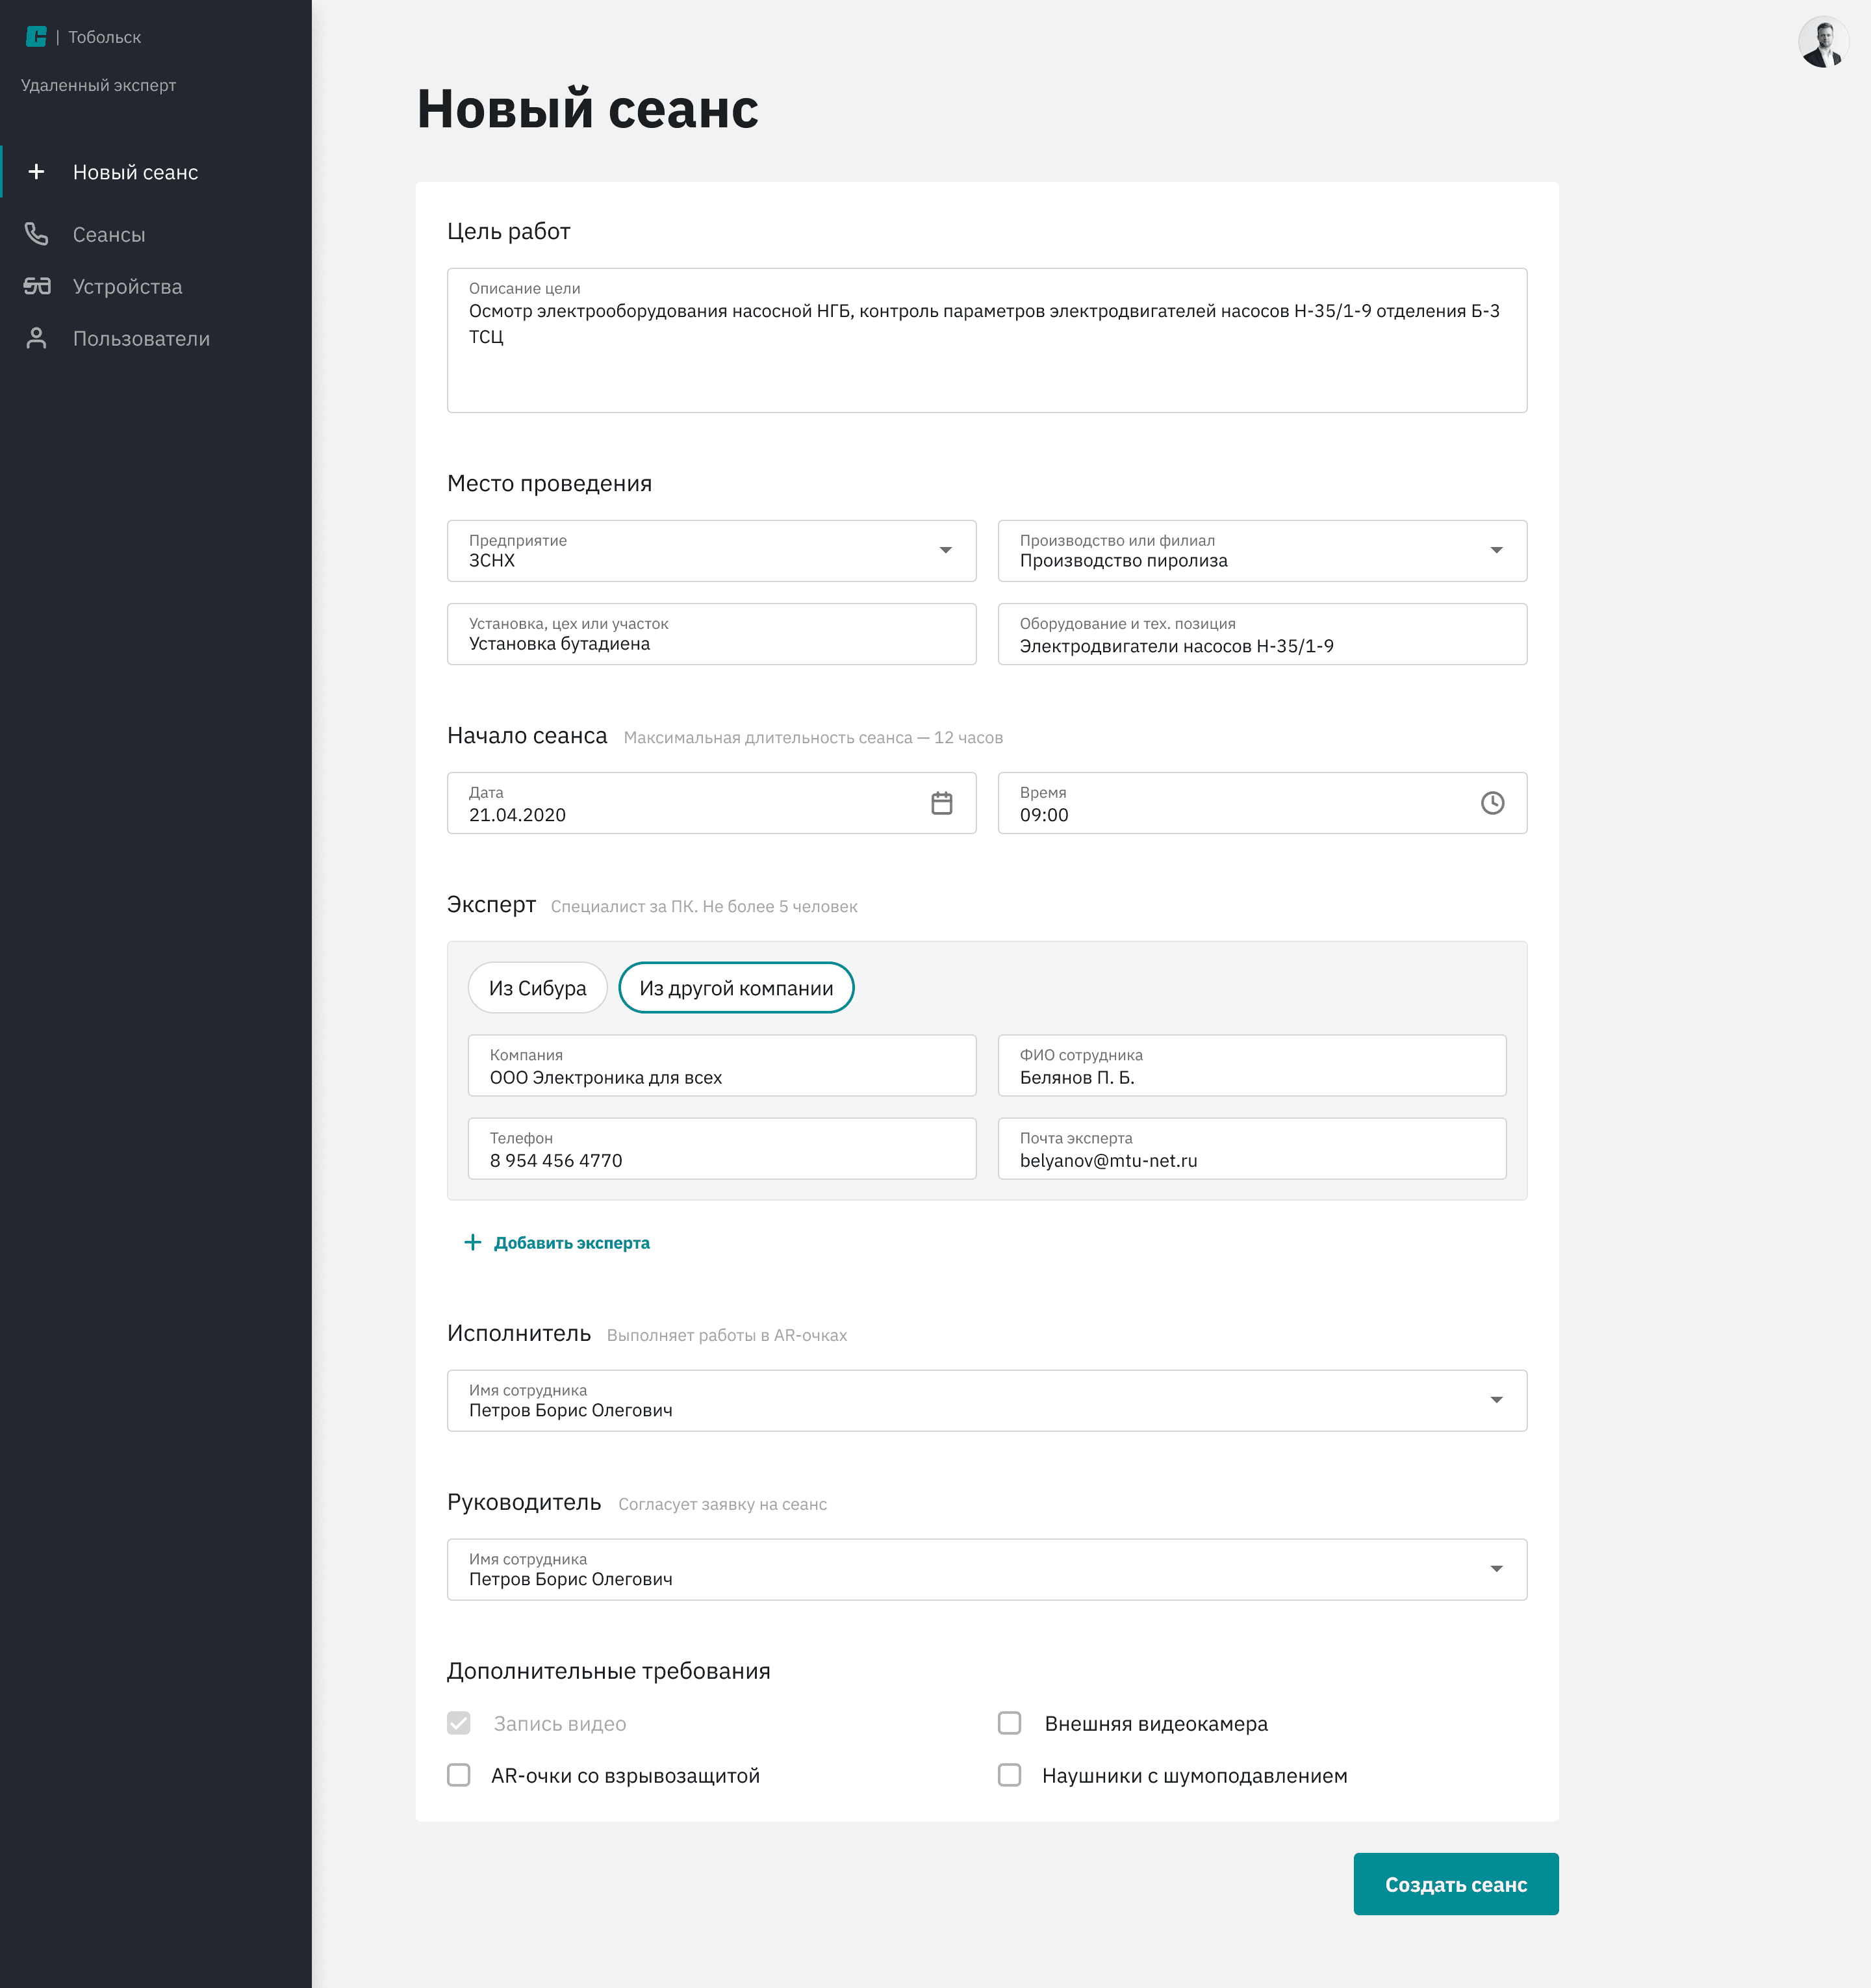Click the person icon for Пользователи
The image size is (1871, 1988).
pos(36,338)
